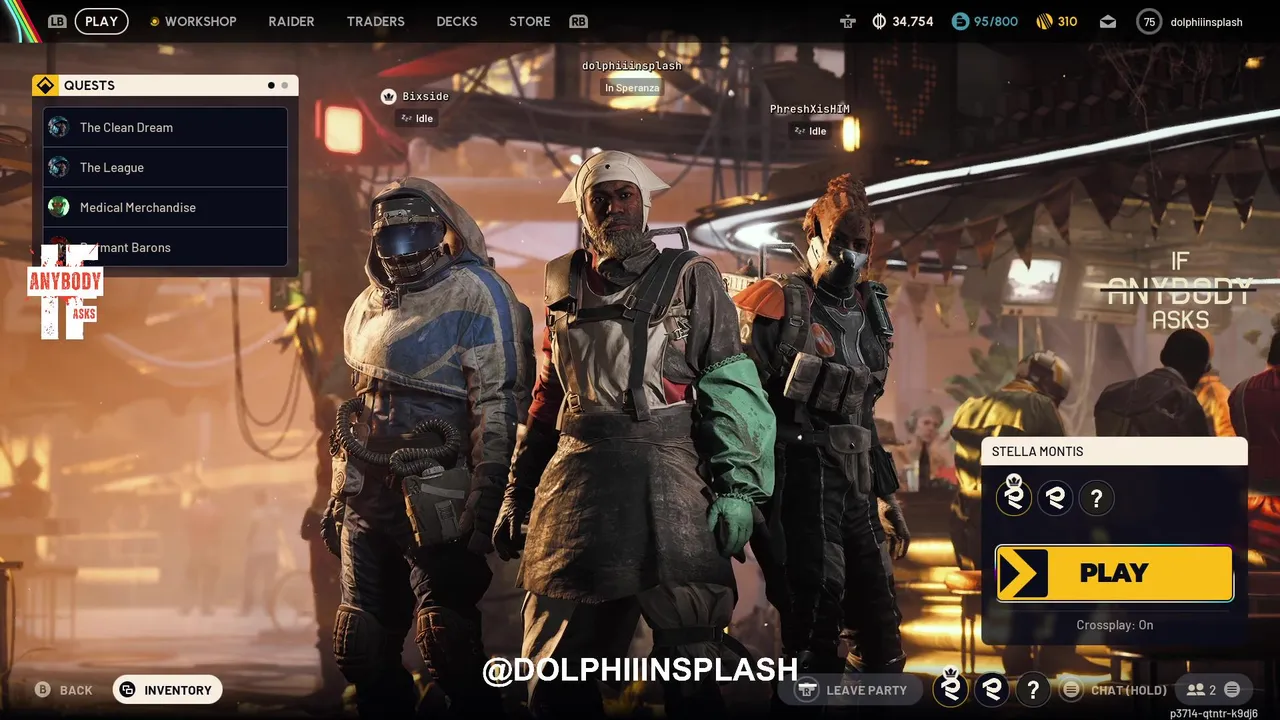Expand the Stella Montis map header

1114,451
